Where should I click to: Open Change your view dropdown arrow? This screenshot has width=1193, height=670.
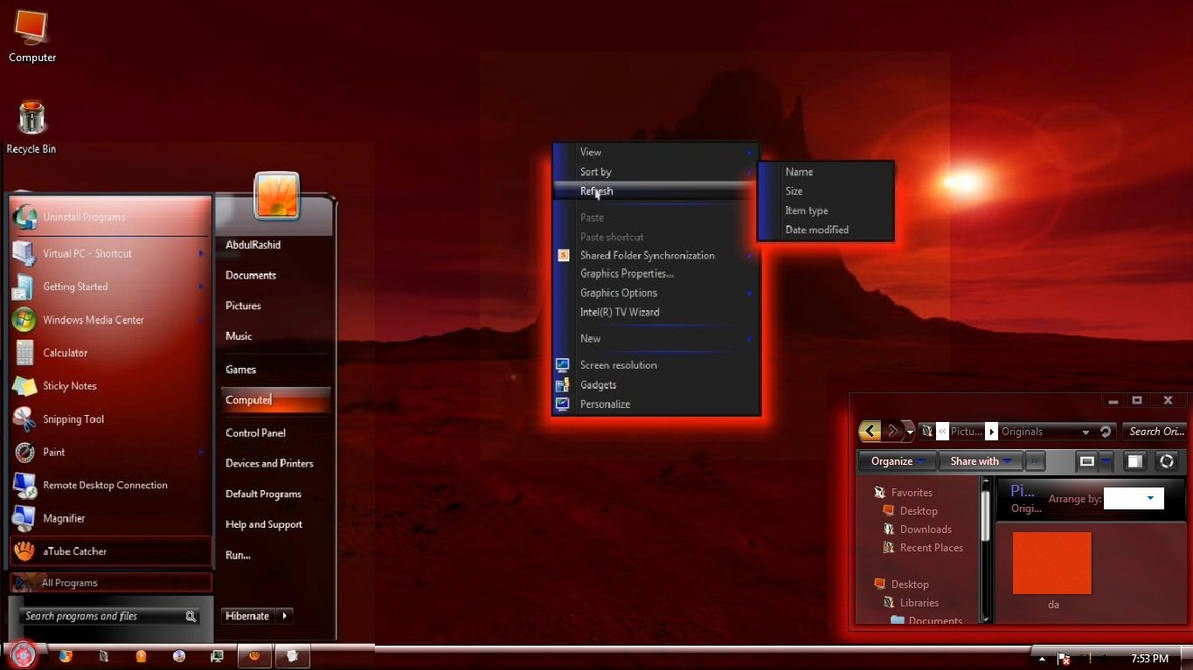[x=1106, y=461]
